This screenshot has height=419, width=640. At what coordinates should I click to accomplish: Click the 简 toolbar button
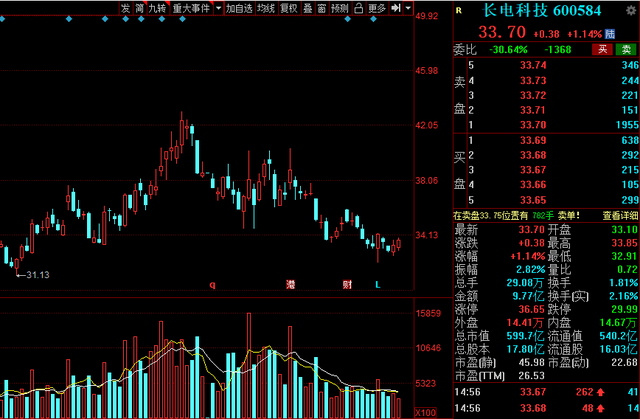[140, 8]
